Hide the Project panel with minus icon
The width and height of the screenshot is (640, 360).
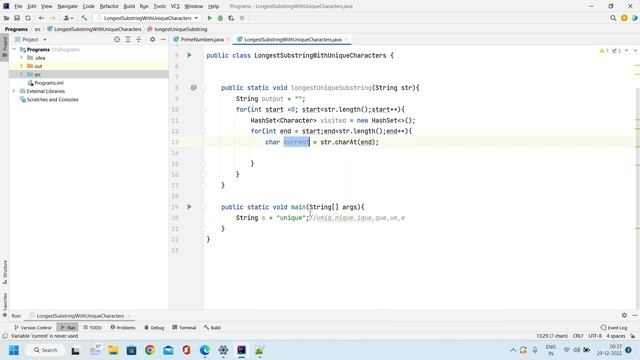coord(163,40)
